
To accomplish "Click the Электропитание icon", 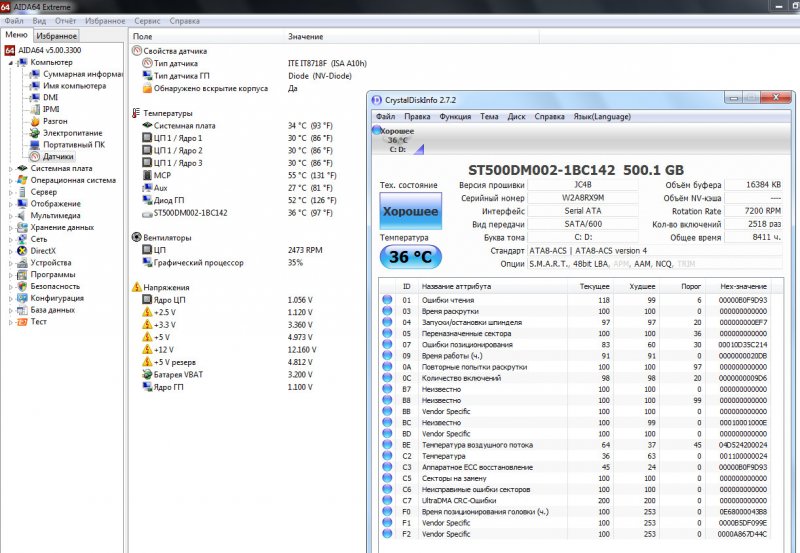I will coord(35,133).
